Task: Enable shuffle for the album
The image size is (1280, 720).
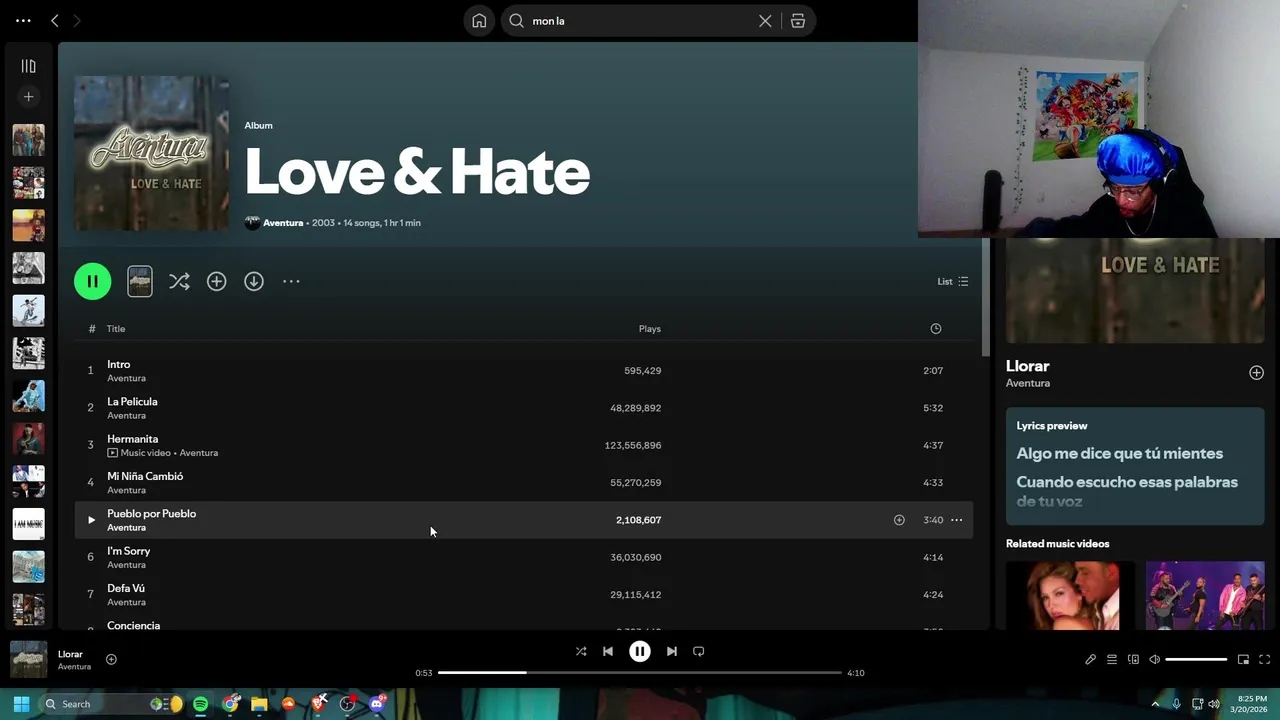Action: tap(179, 282)
